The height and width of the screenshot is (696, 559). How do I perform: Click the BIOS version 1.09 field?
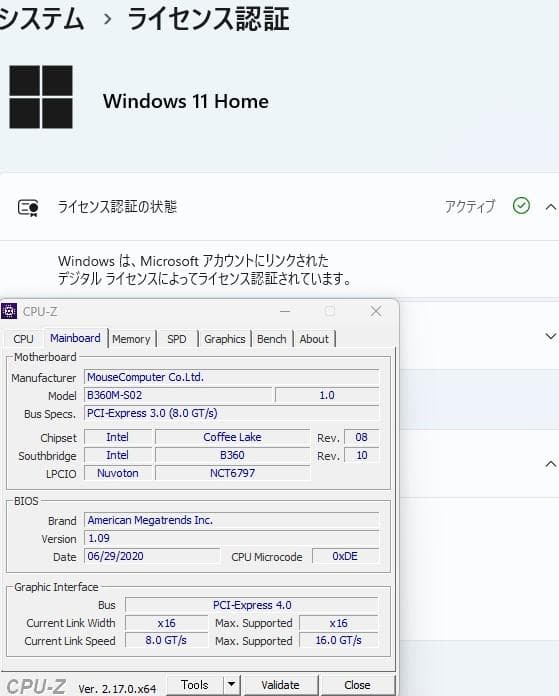[x=231, y=538]
